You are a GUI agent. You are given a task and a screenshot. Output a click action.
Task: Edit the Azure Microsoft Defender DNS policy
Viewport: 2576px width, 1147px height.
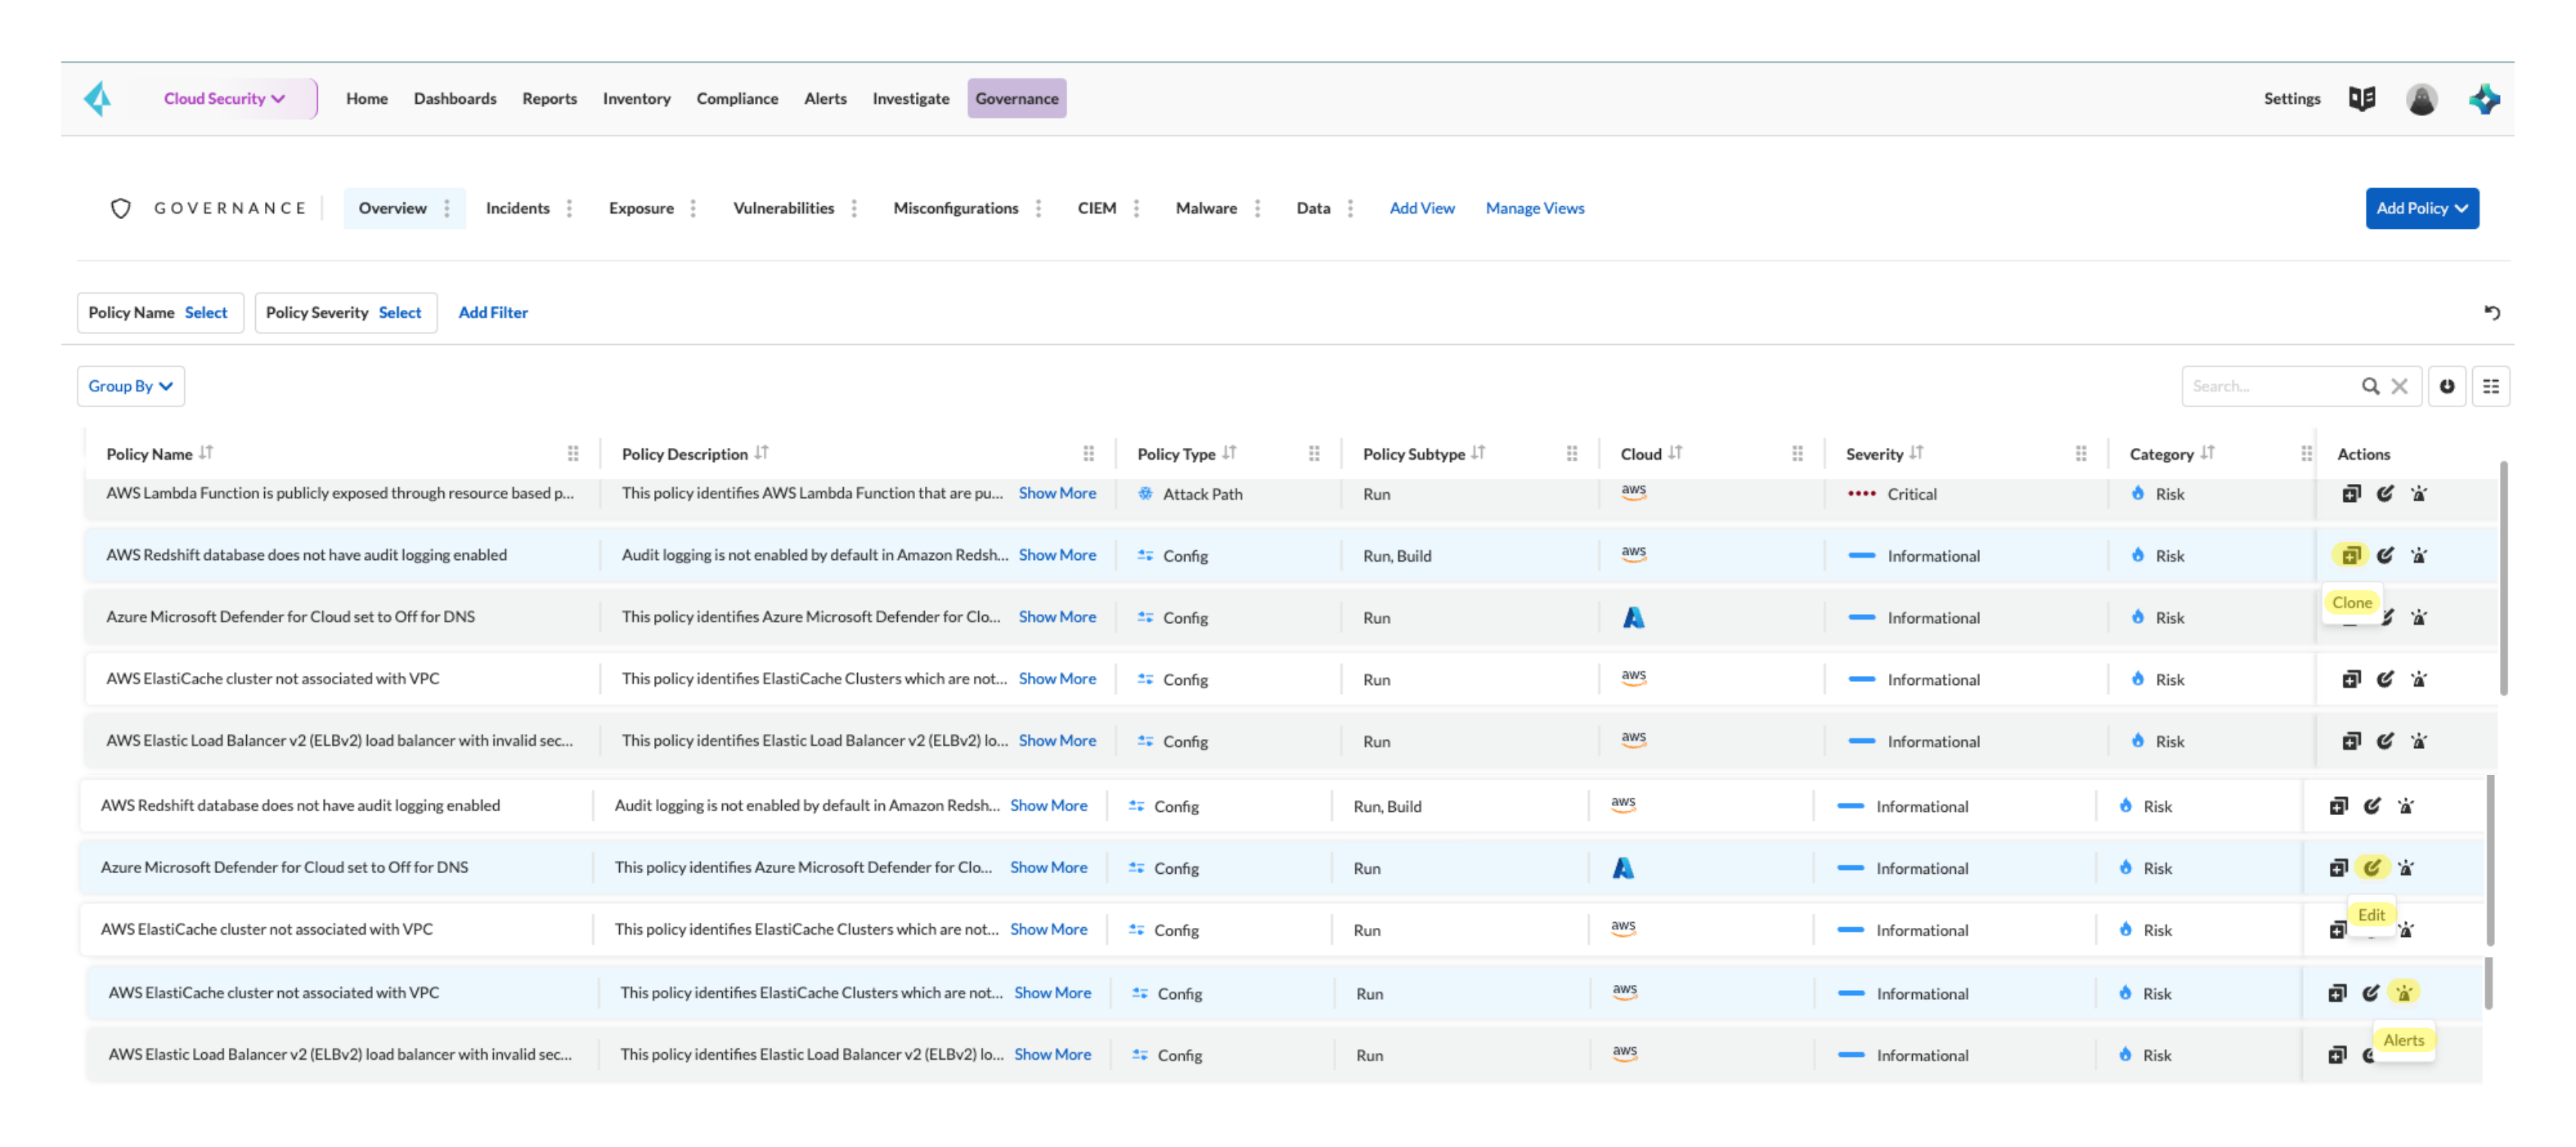(x=2371, y=867)
